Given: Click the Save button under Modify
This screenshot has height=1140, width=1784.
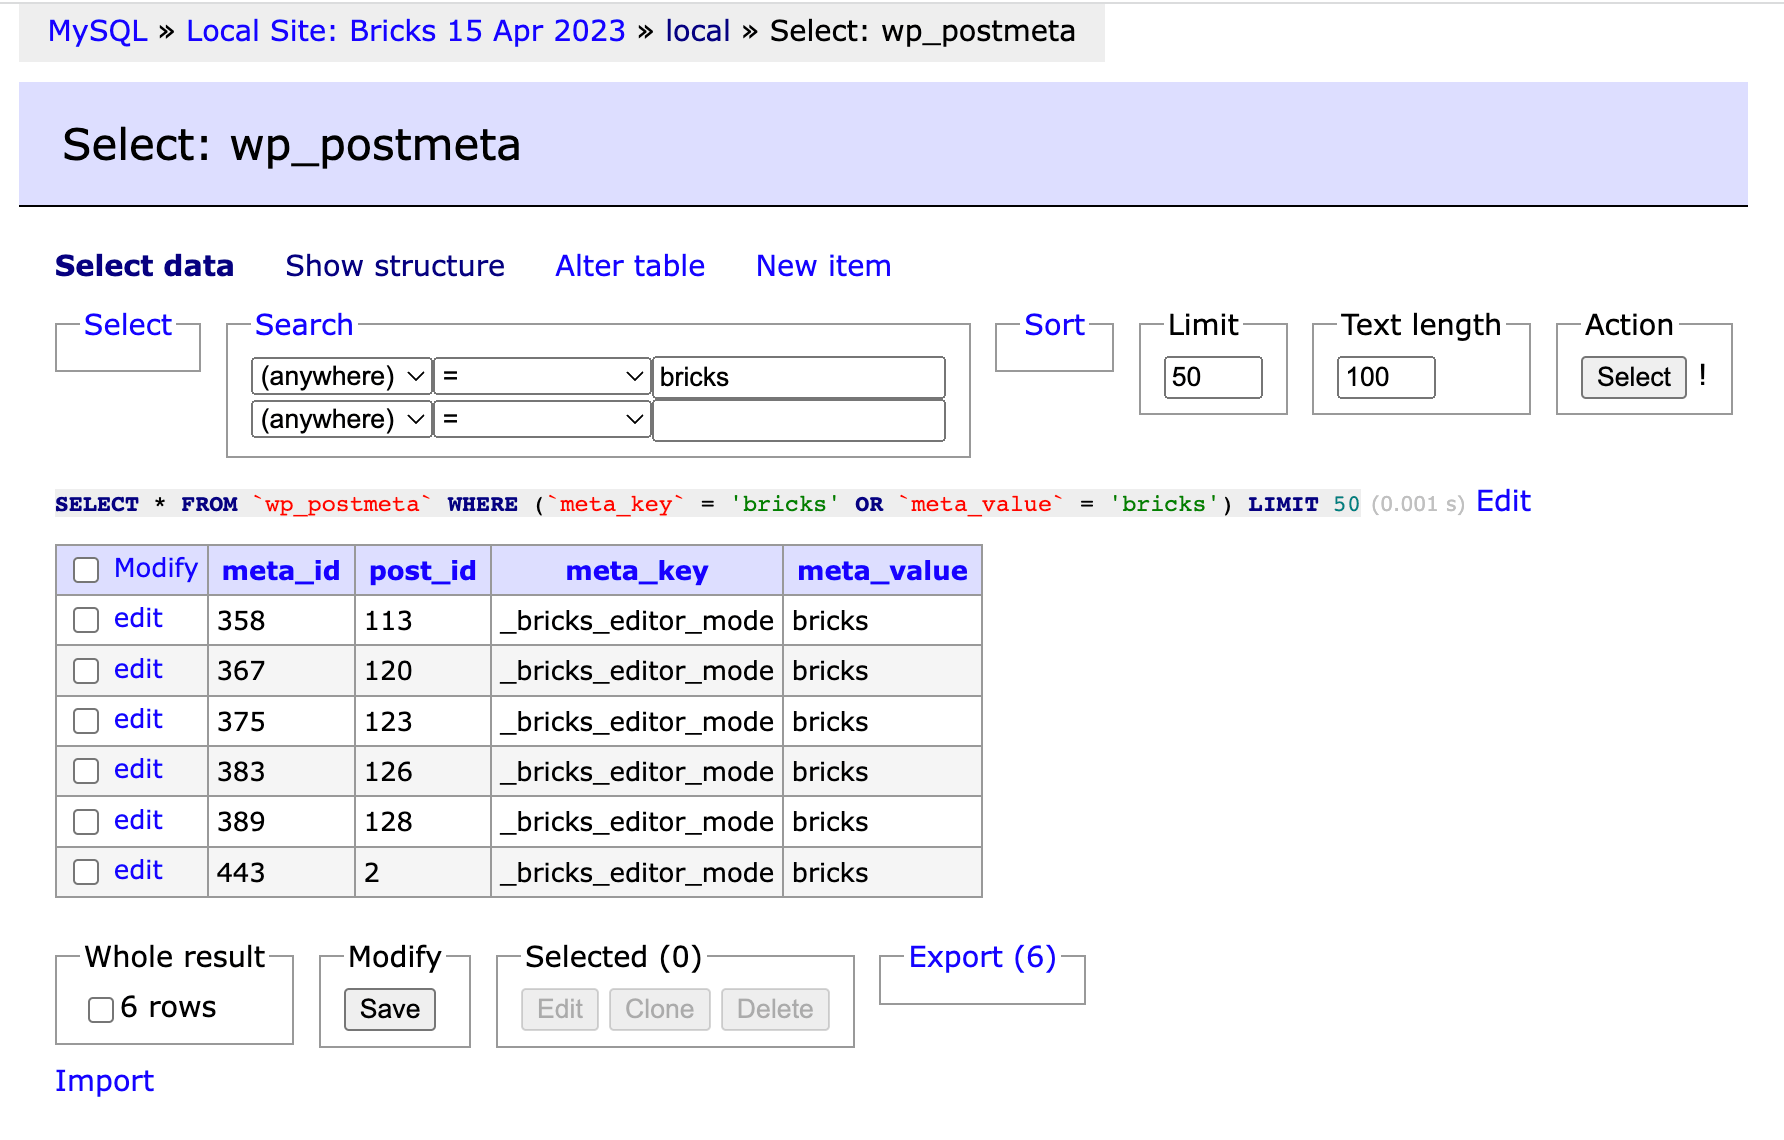Looking at the screenshot, I should point(390,1009).
